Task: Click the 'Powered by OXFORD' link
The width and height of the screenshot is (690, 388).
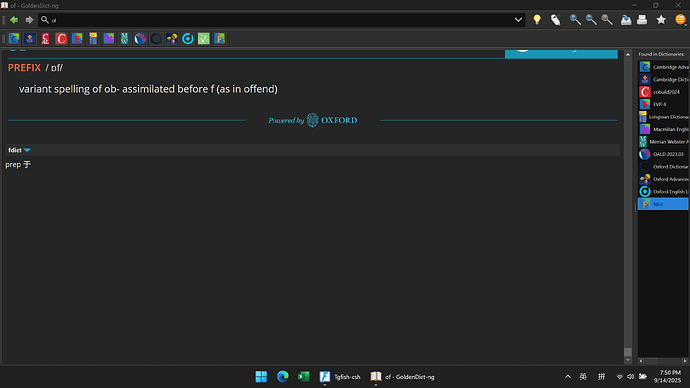Action: coord(313,120)
